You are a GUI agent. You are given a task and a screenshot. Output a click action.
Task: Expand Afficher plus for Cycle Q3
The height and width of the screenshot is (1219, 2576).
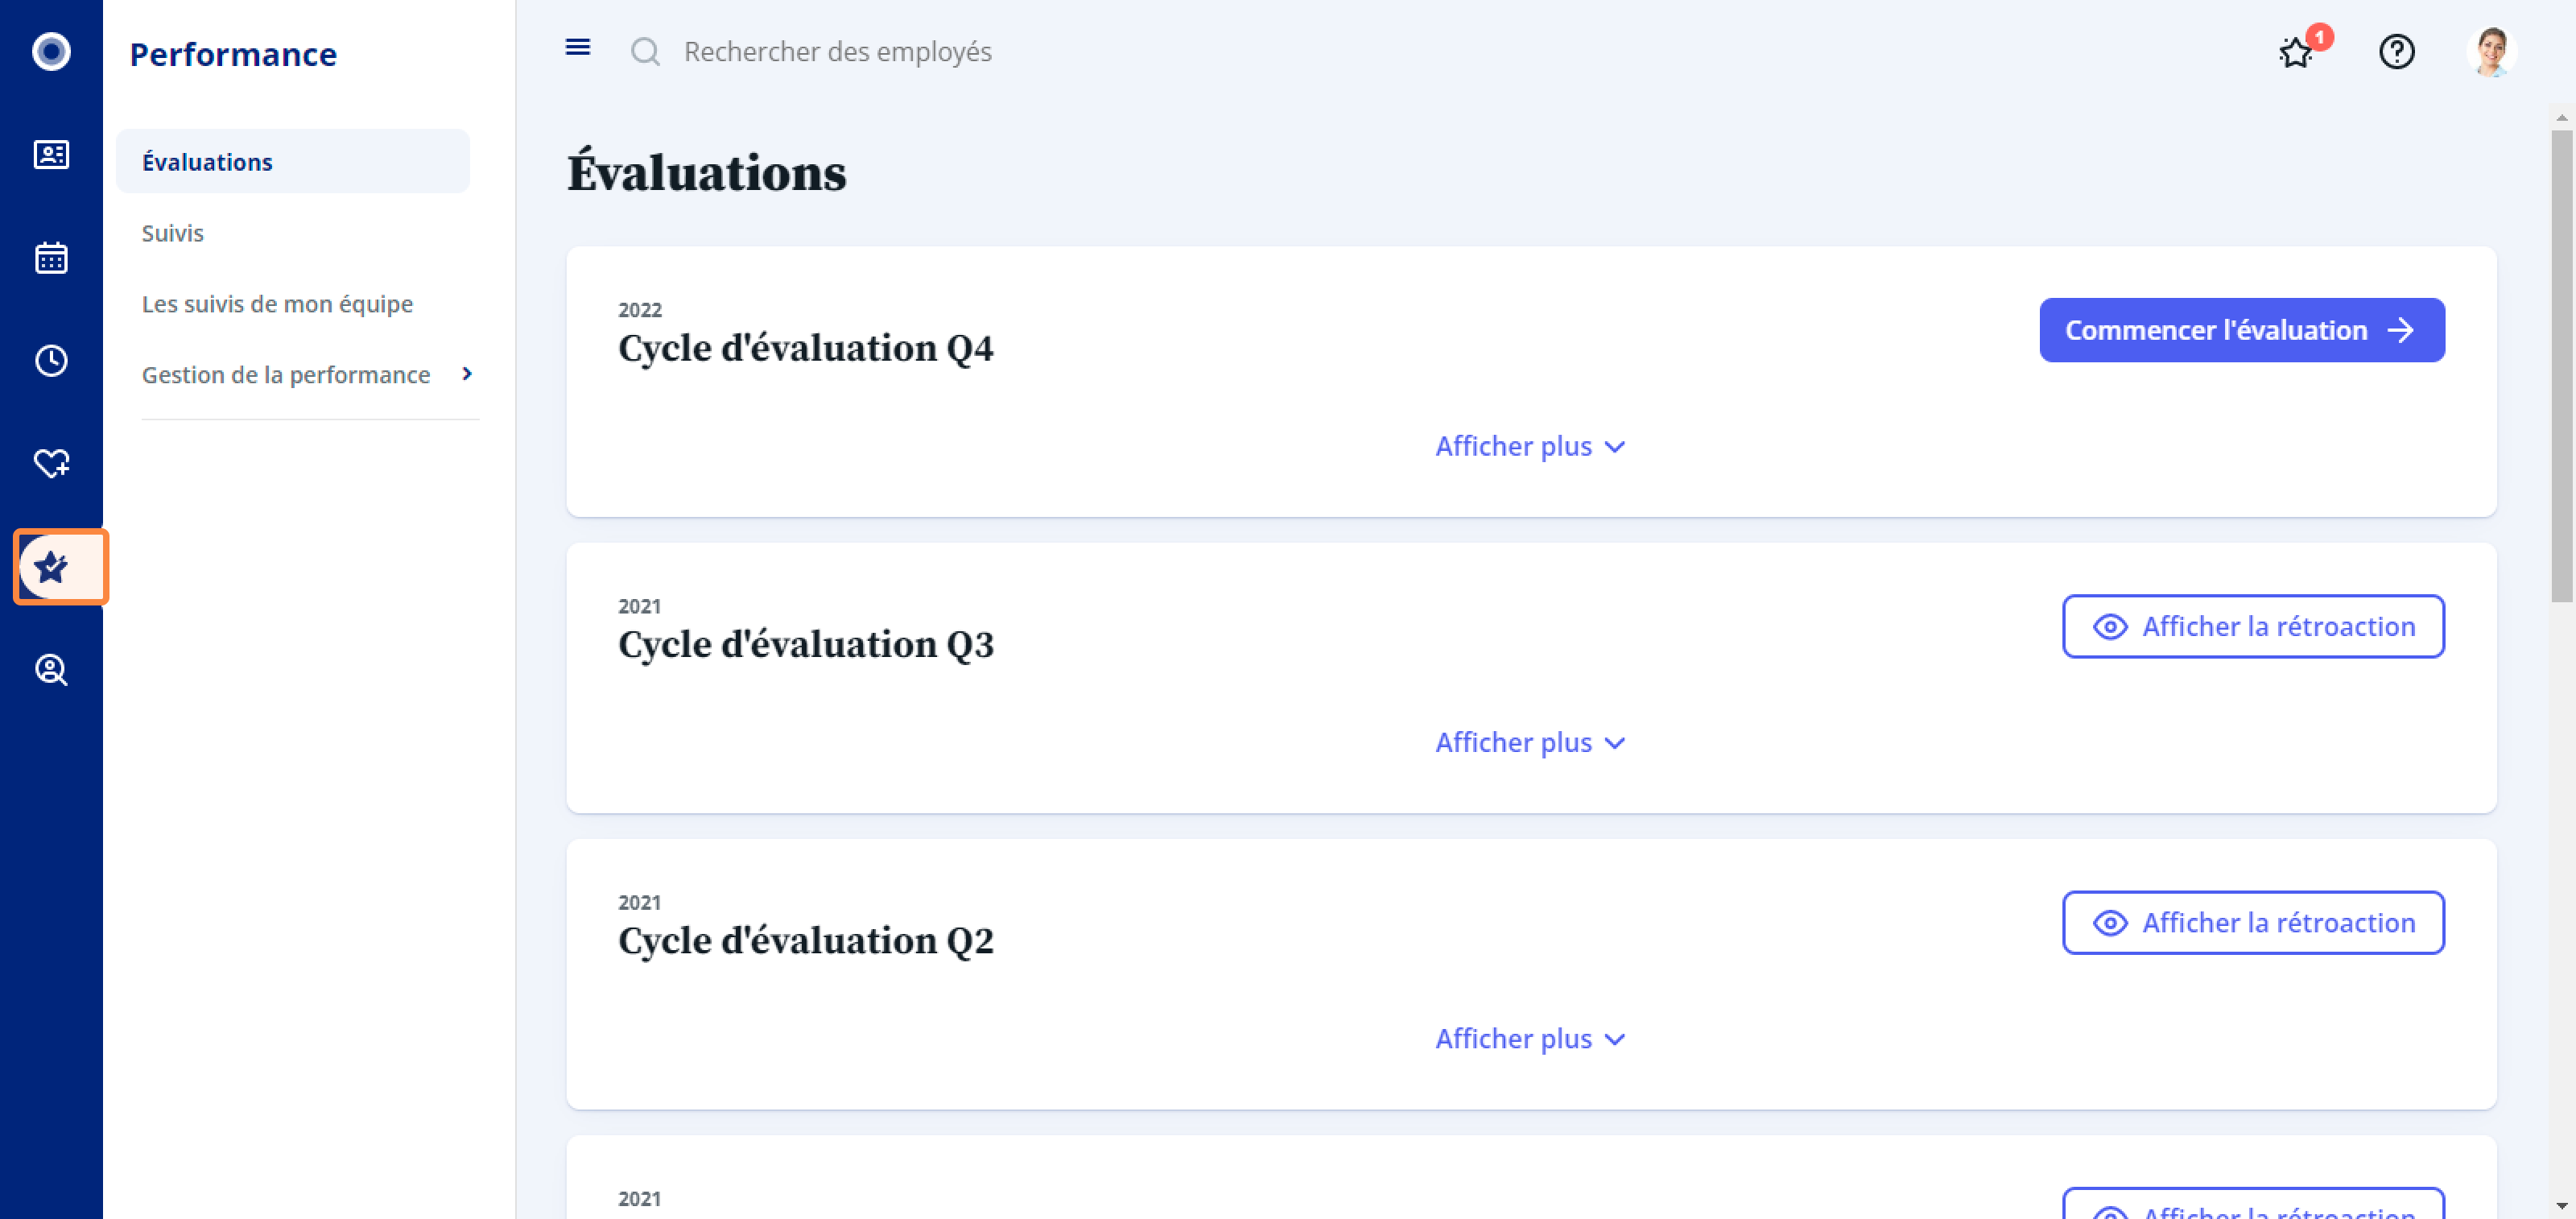(1530, 742)
